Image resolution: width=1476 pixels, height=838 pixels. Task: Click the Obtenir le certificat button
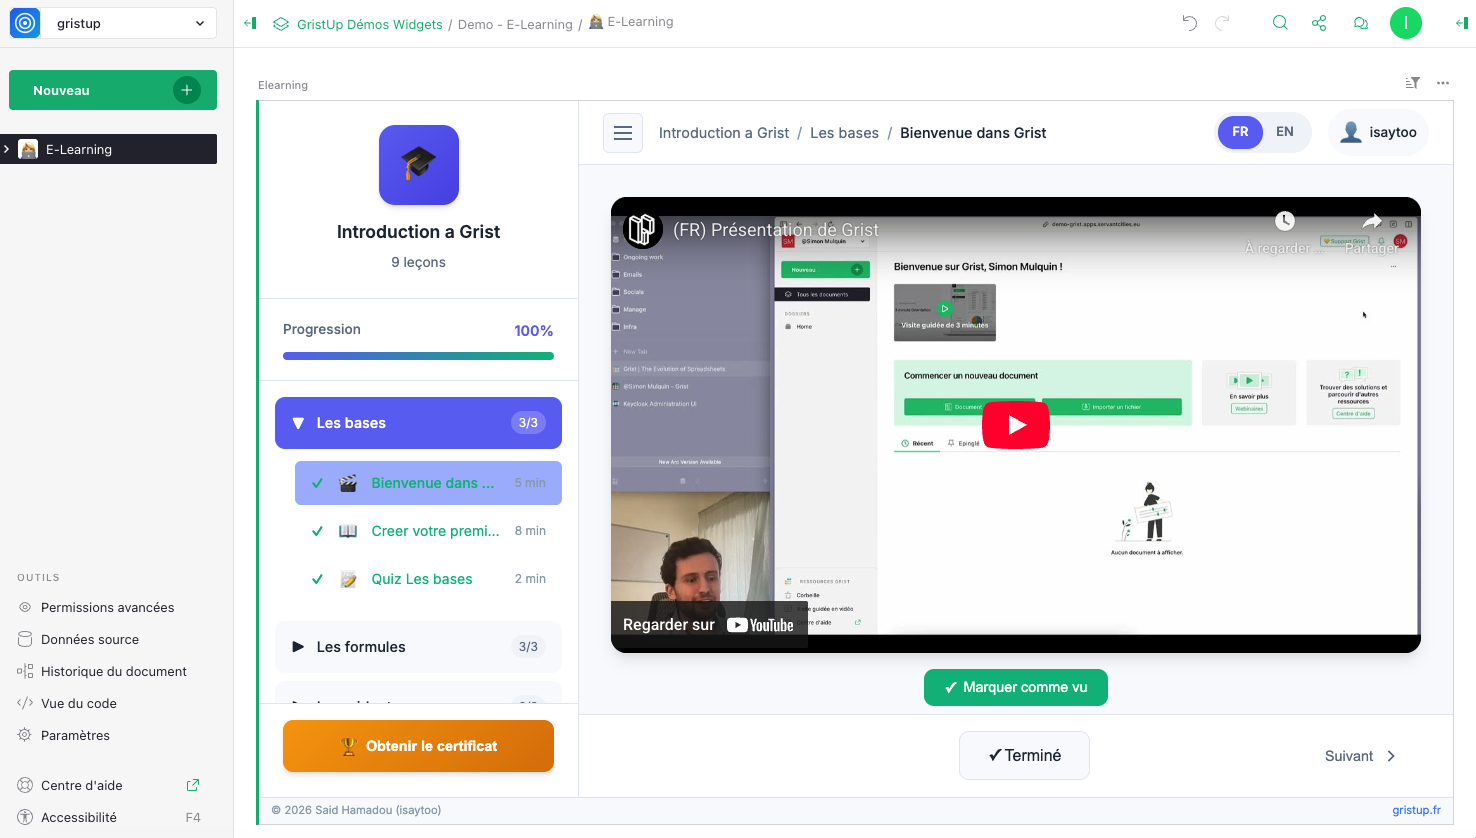click(x=418, y=746)
